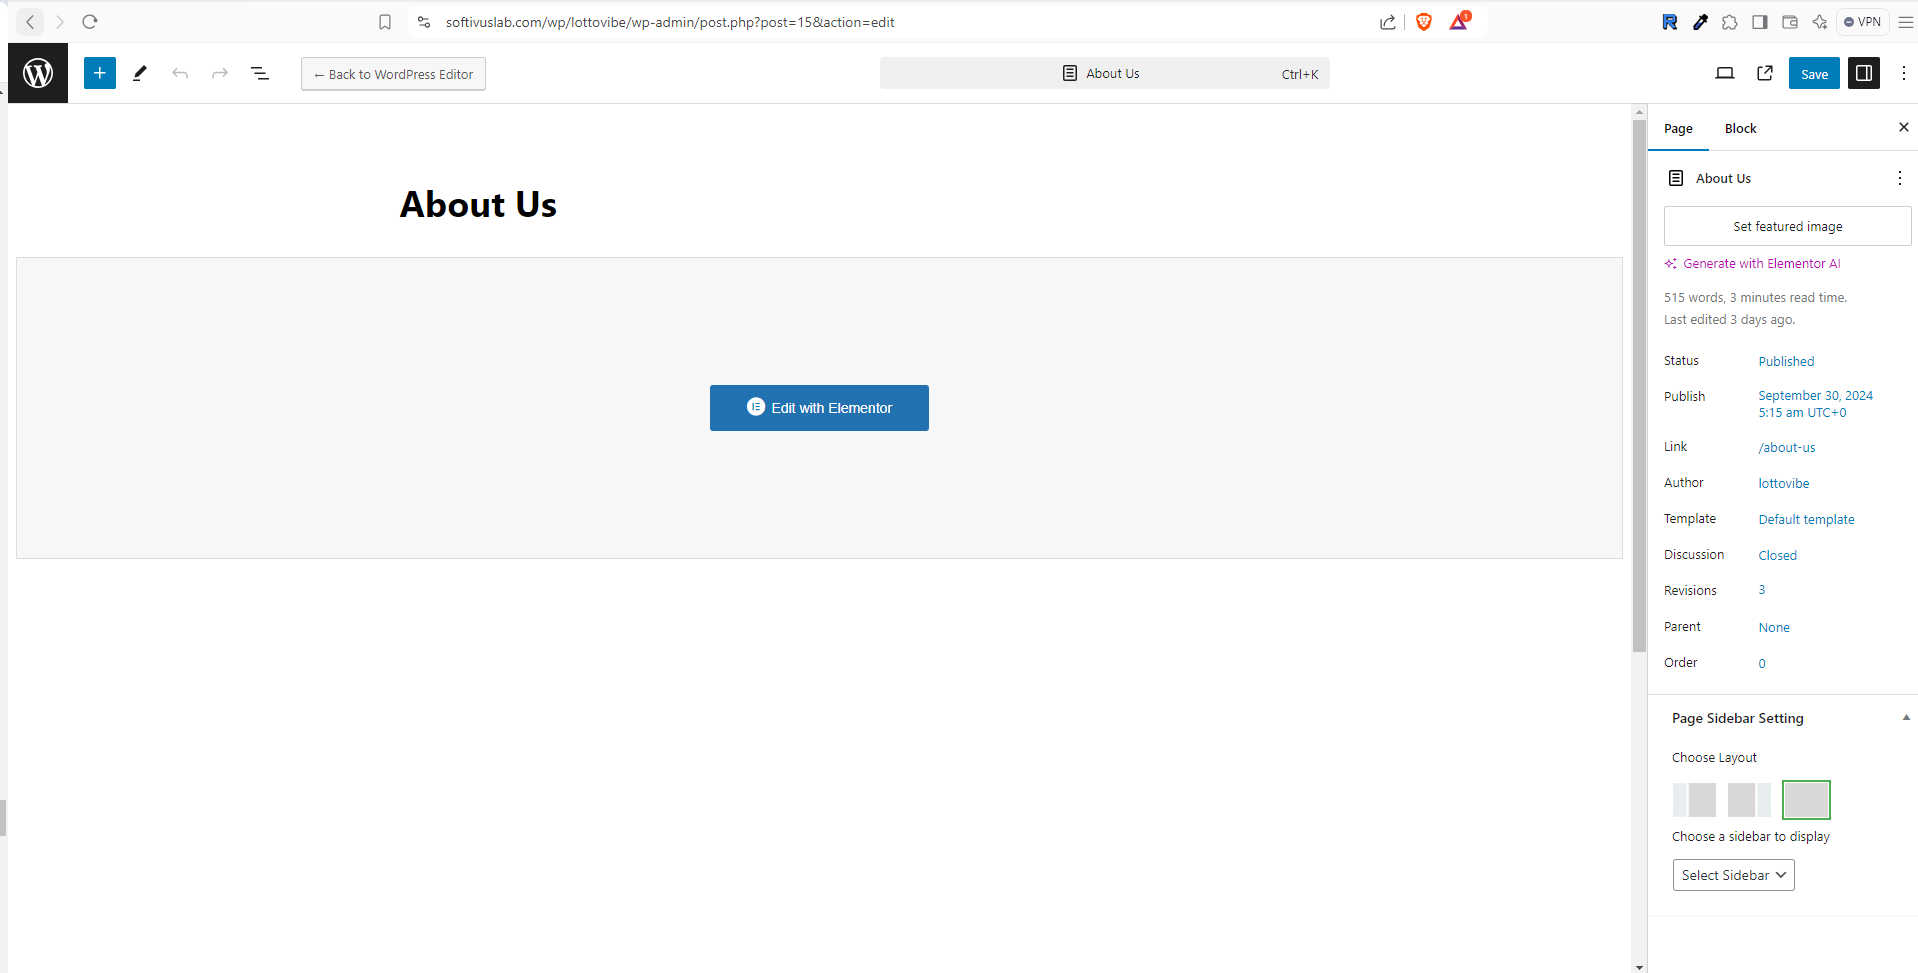Image resolution: width=1918 pixels, height=973 pixels.
Task: Click the About Us command palette bar
Action: (x=1104, y=73)
